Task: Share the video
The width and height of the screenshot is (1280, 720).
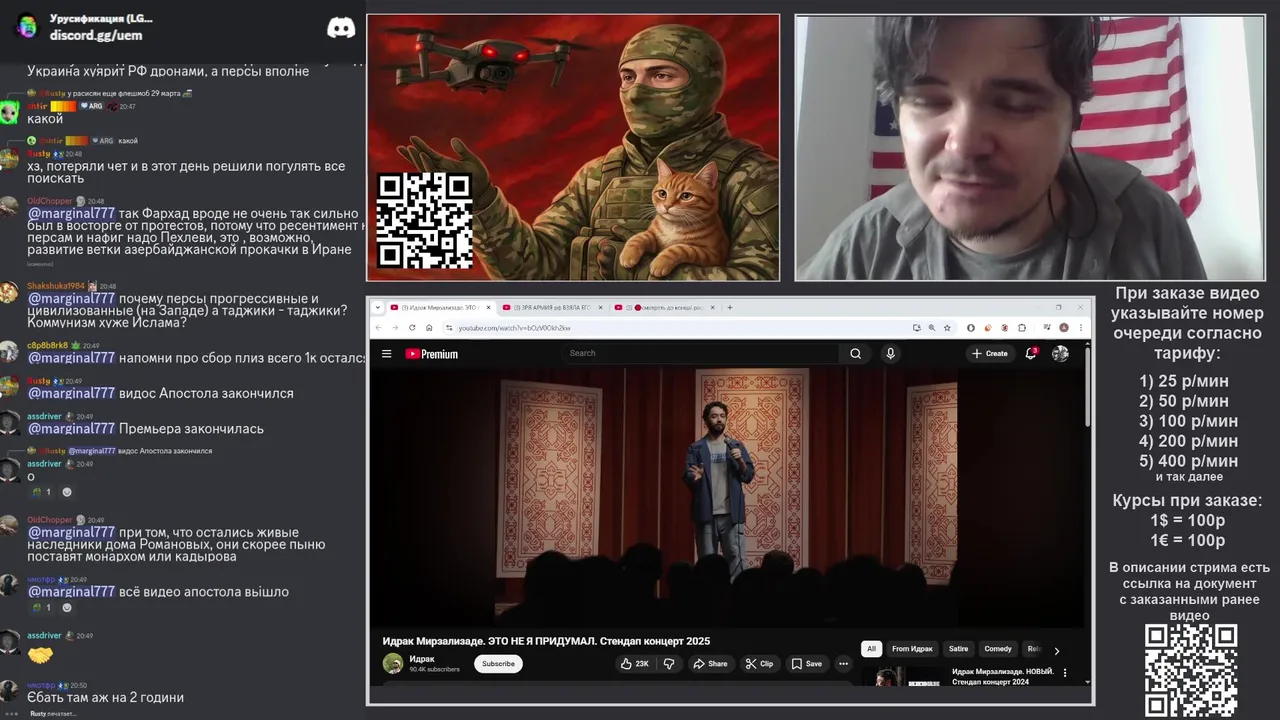Action: point(710,663)
